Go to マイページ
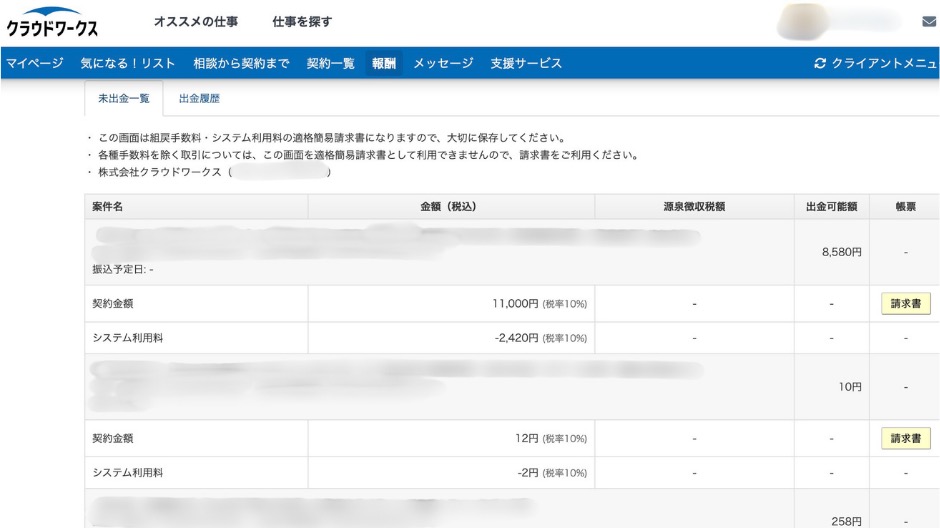This screenshot has width=940, height=528. [36, 63]
